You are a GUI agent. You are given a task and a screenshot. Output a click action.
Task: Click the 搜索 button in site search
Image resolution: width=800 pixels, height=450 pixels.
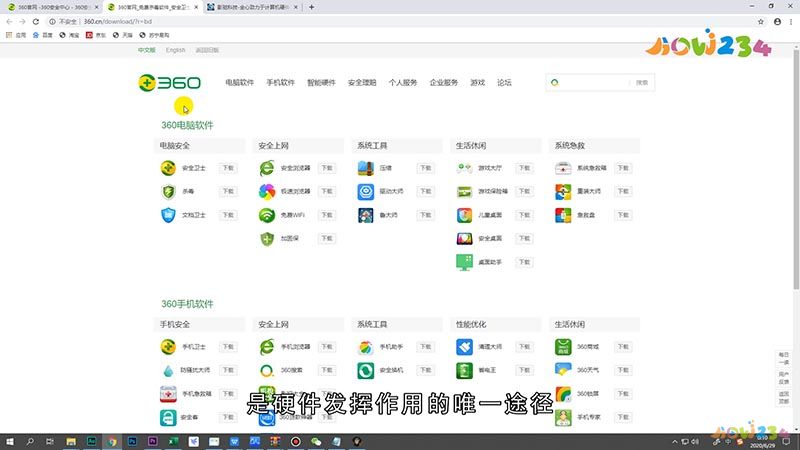pos(642,83)
